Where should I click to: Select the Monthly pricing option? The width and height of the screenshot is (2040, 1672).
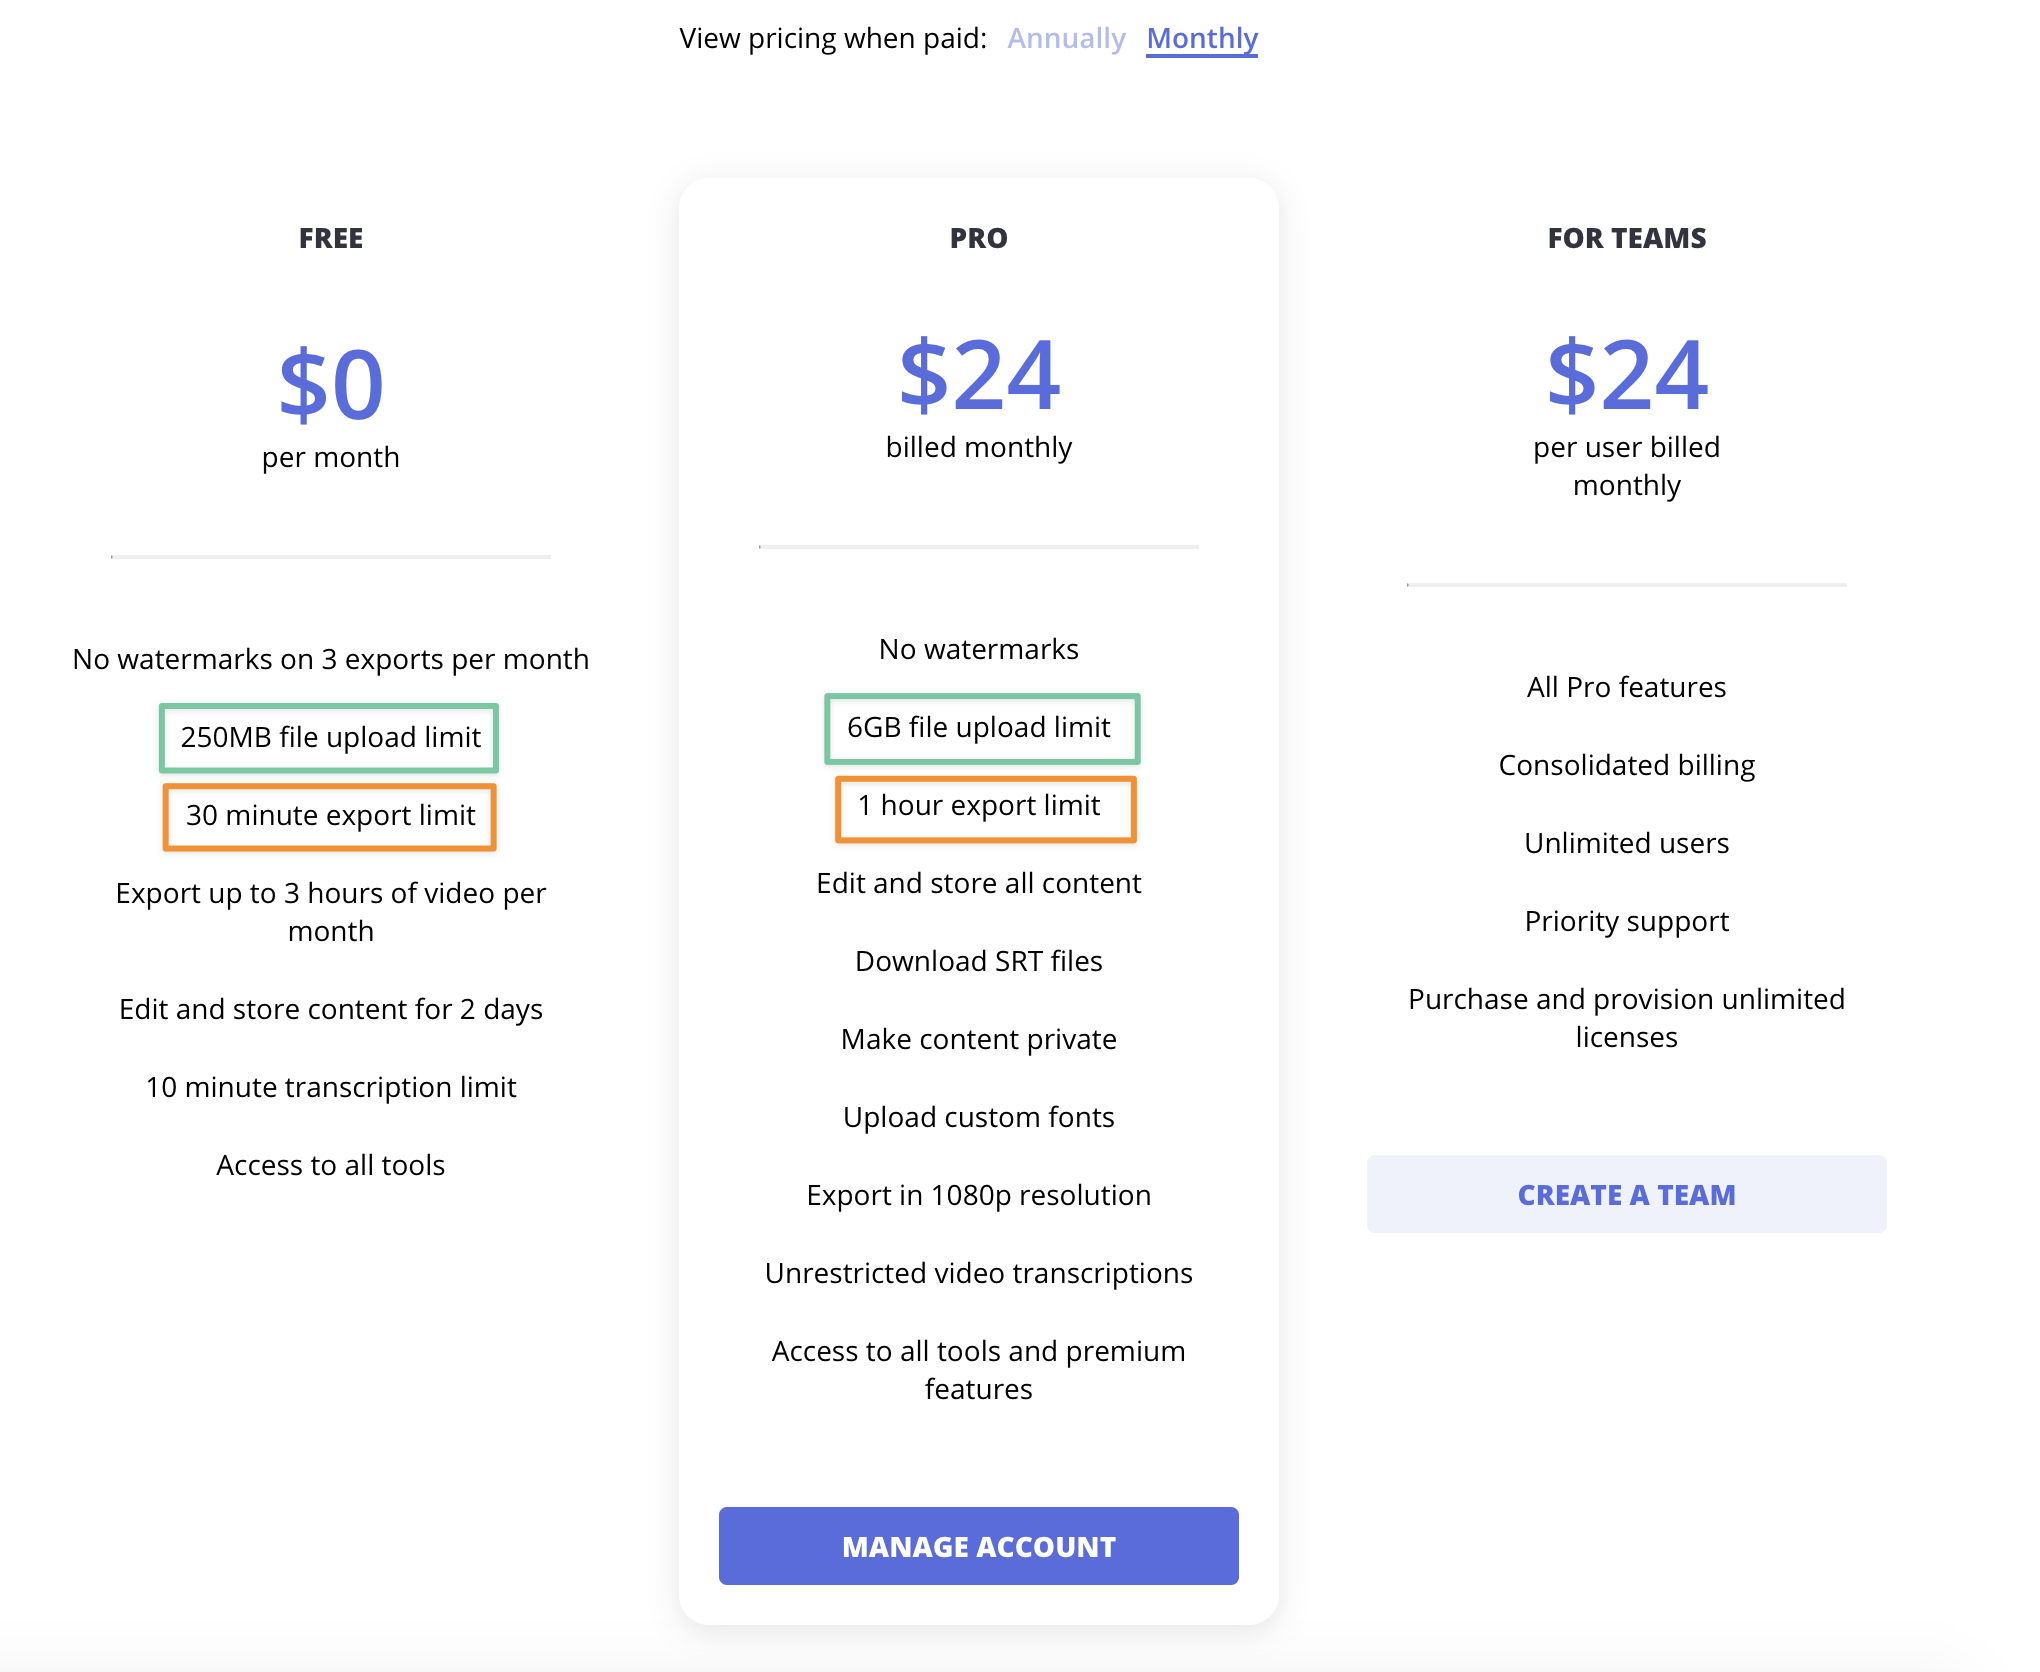[x=1201, y=38]
